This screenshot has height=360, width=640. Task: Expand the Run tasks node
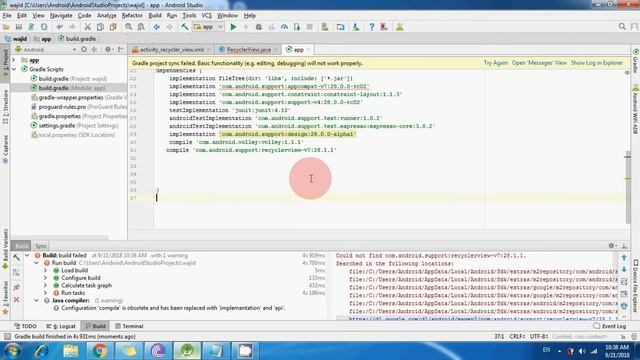click(x=46, y=293)
